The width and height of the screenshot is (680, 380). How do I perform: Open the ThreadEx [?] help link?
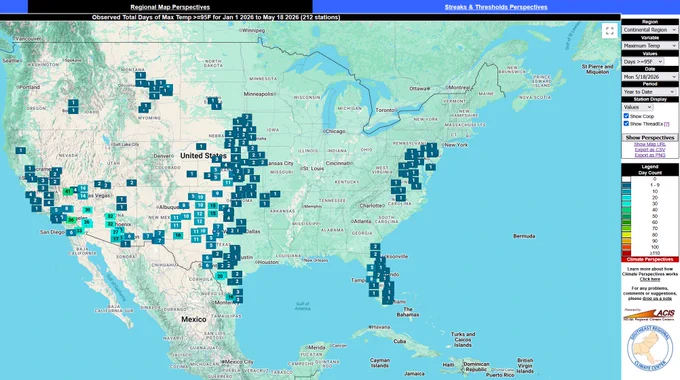pos(667,124)
